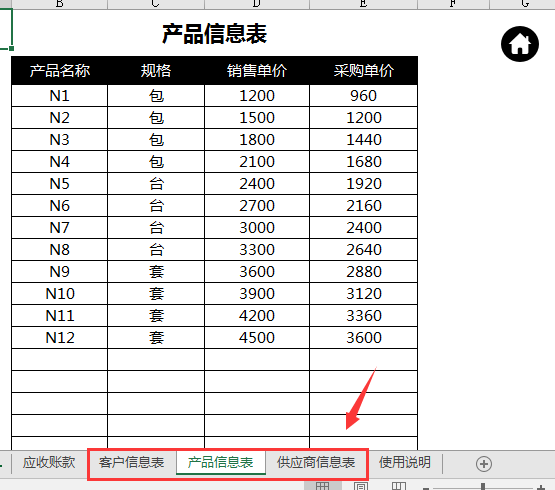The width and height of the screenshot is (555, 490).
Task: Select the 产品信息表 title cell
Action: [x=214, y=34]
